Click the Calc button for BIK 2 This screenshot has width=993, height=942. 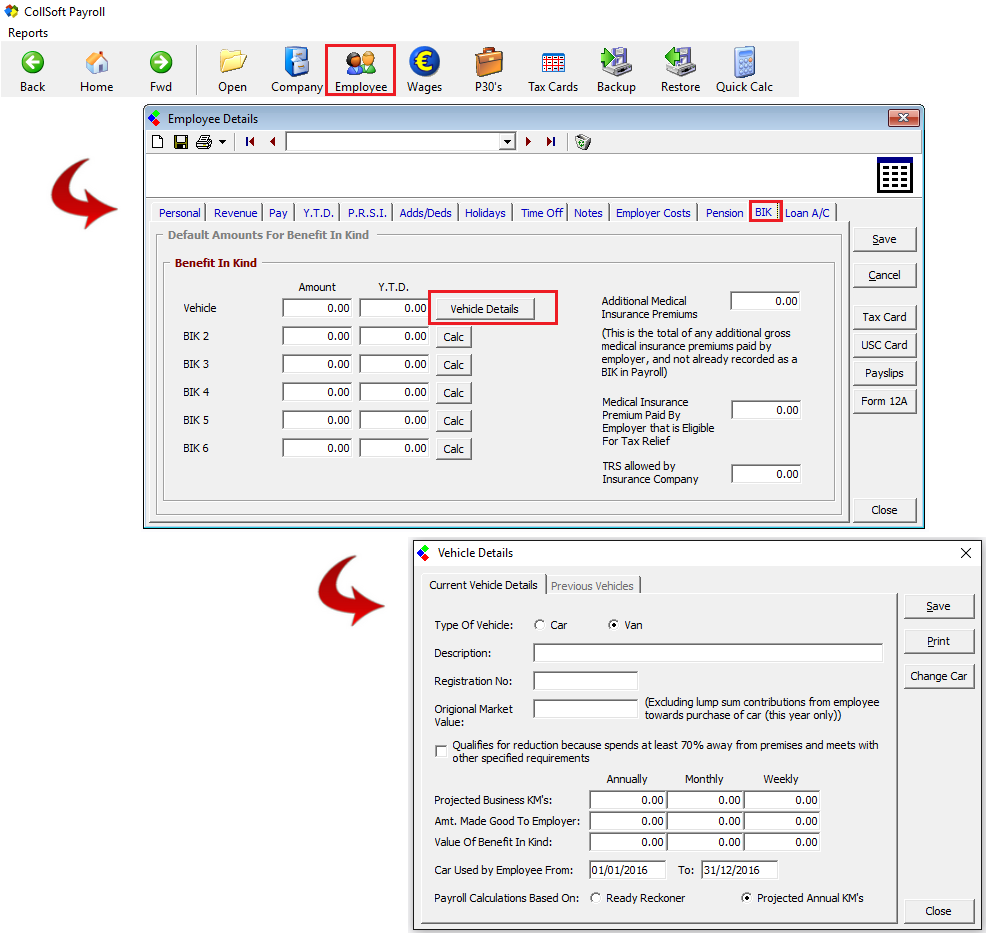click(453, 337)
